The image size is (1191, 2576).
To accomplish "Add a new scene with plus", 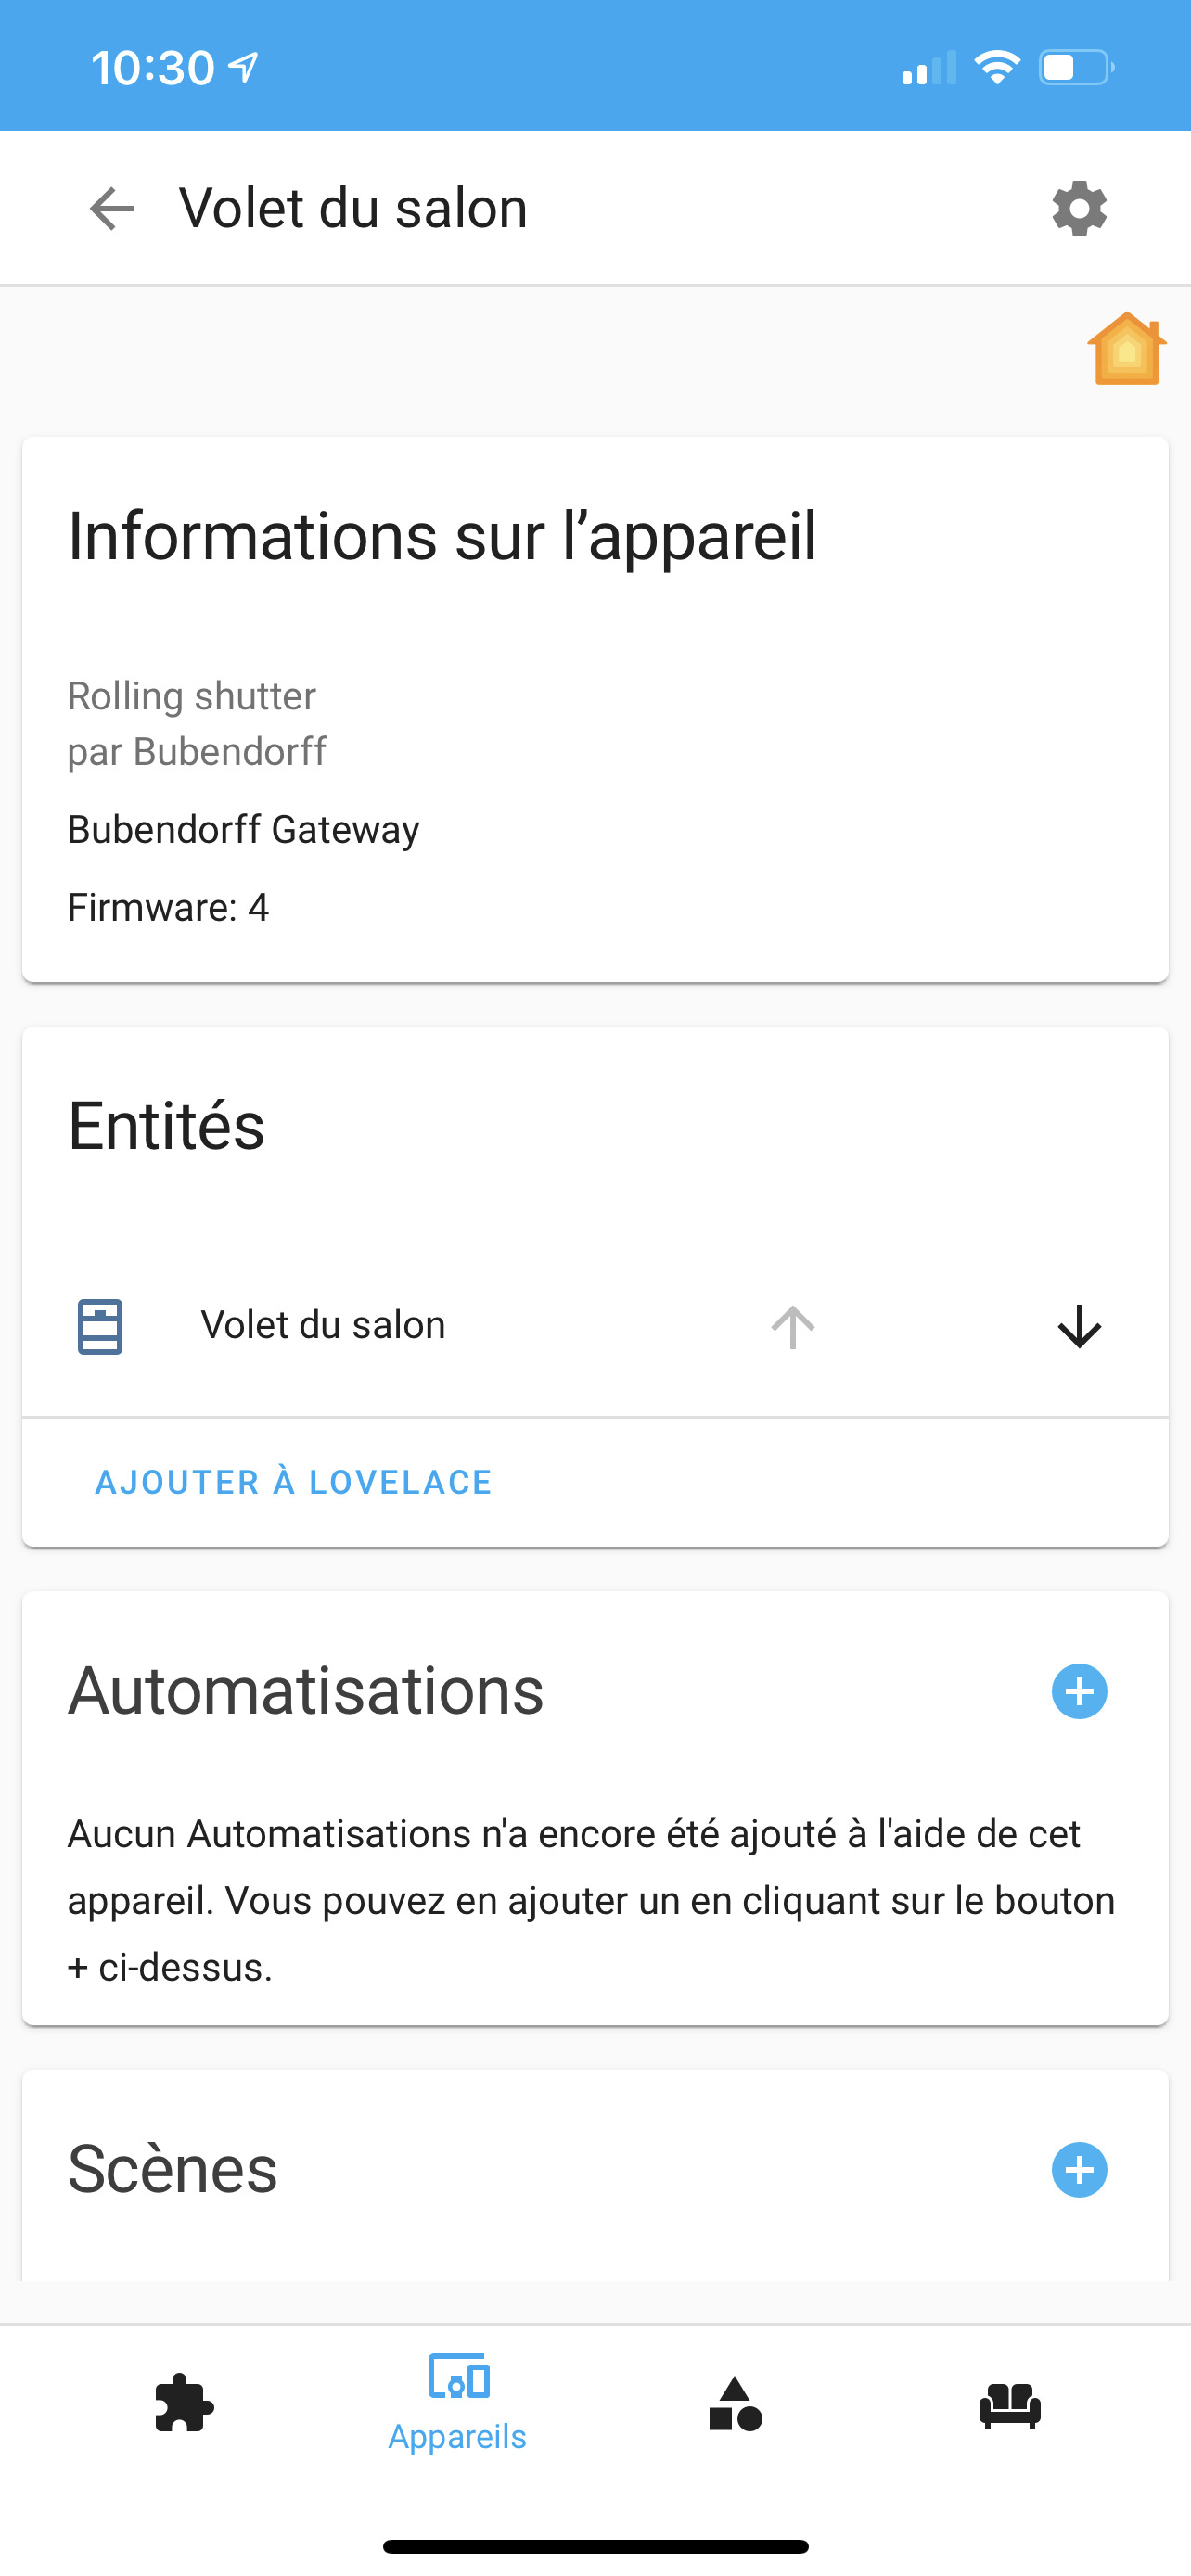I will (x=1079, y=2170).
